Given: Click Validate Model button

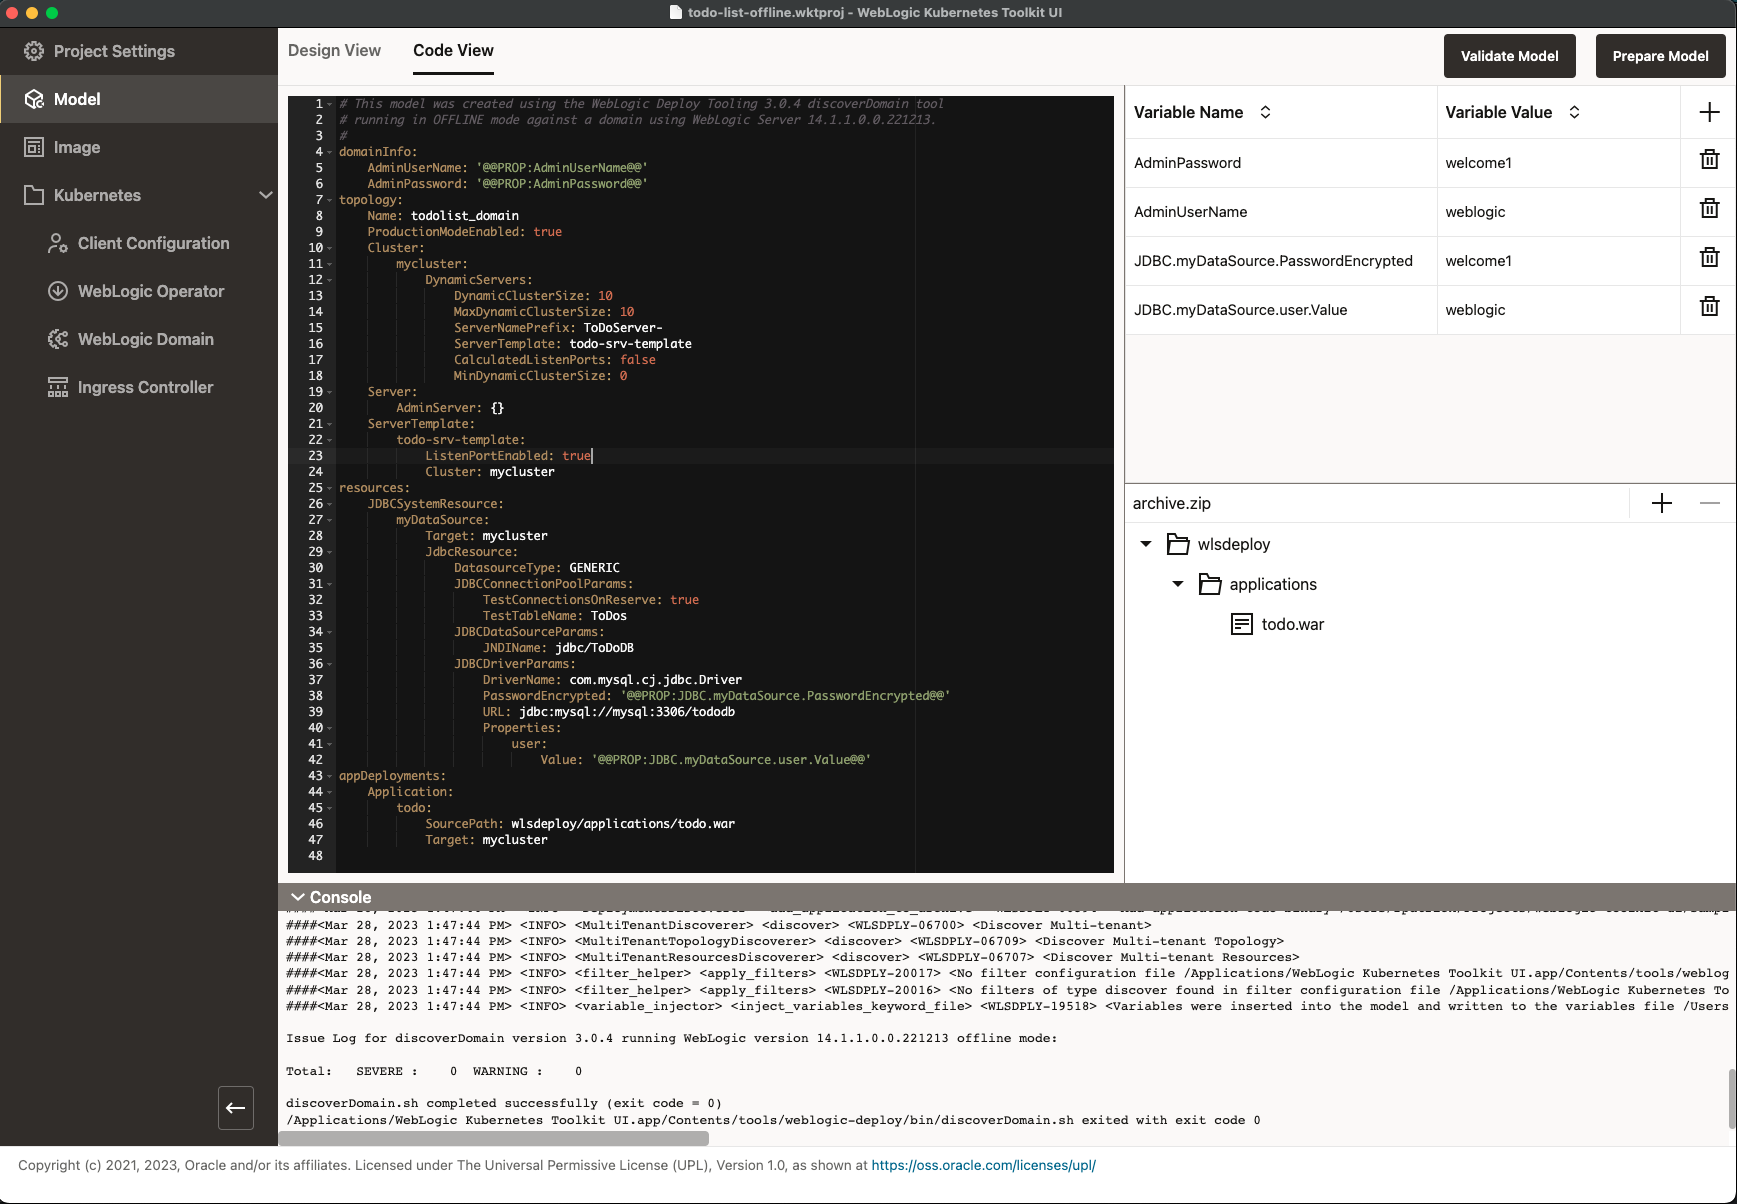Looking at the screenshot, I should coord(1509,56).
